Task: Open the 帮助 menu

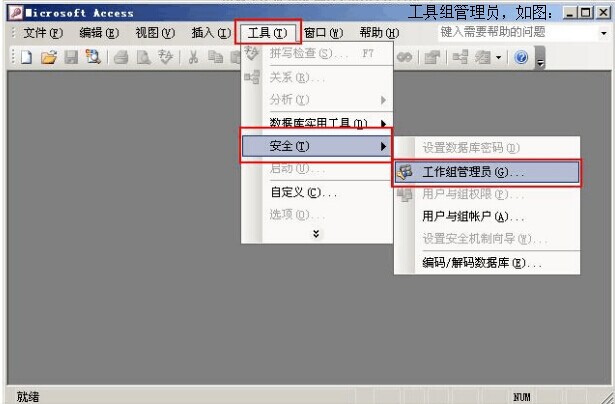Action: [378, 33]
